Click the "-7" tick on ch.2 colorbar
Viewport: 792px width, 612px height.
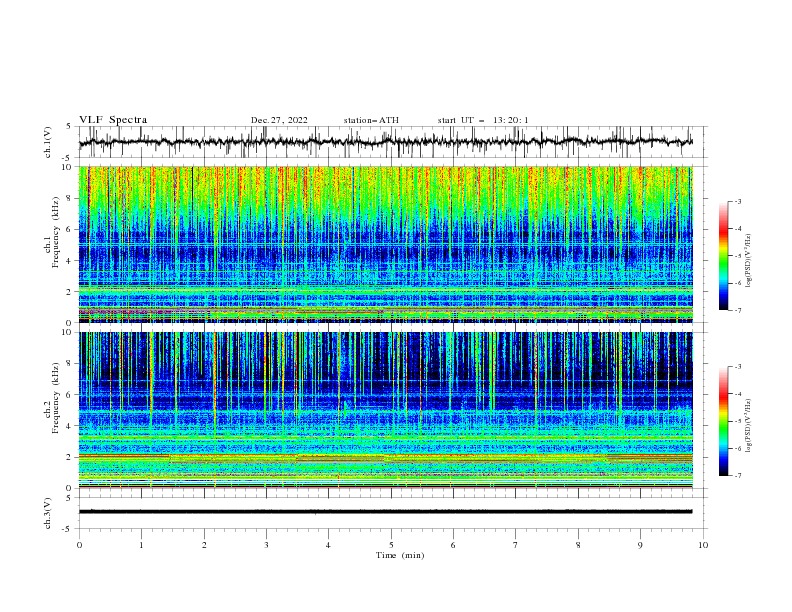pyautogui.click(x=738, y=476)
